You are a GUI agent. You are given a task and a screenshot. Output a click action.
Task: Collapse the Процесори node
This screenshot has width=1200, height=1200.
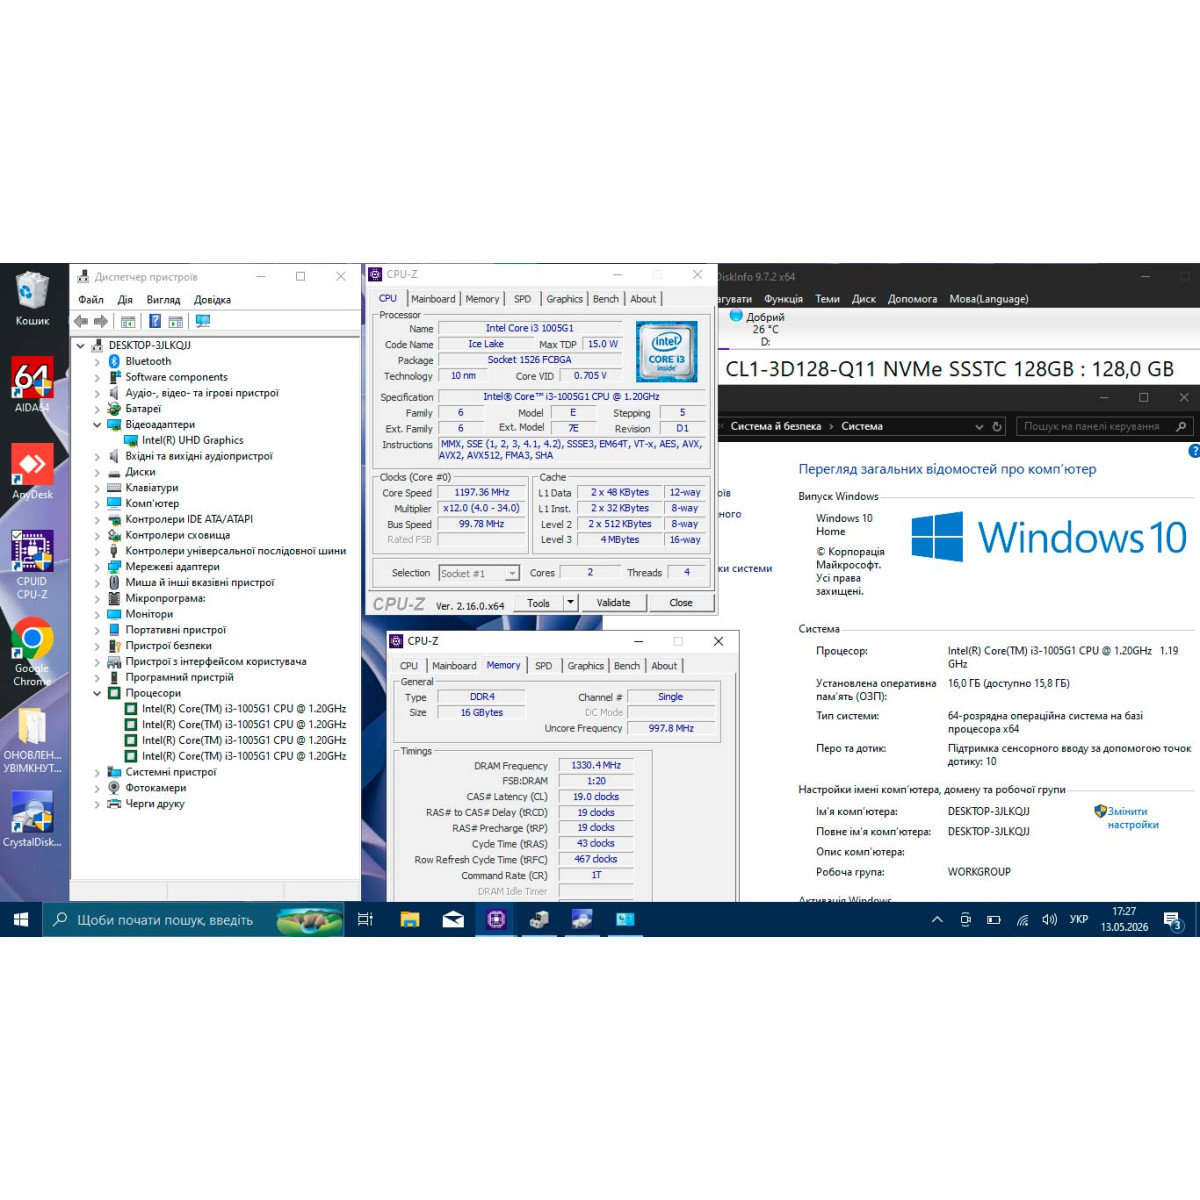pos(97,693)
